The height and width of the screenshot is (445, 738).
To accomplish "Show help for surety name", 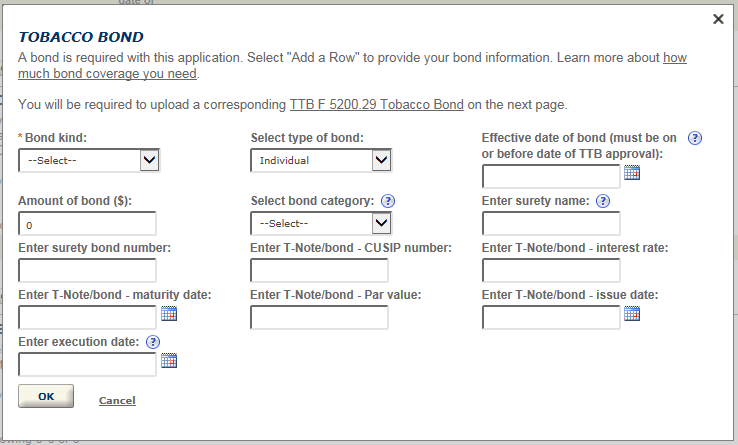I will coord(603,201).
